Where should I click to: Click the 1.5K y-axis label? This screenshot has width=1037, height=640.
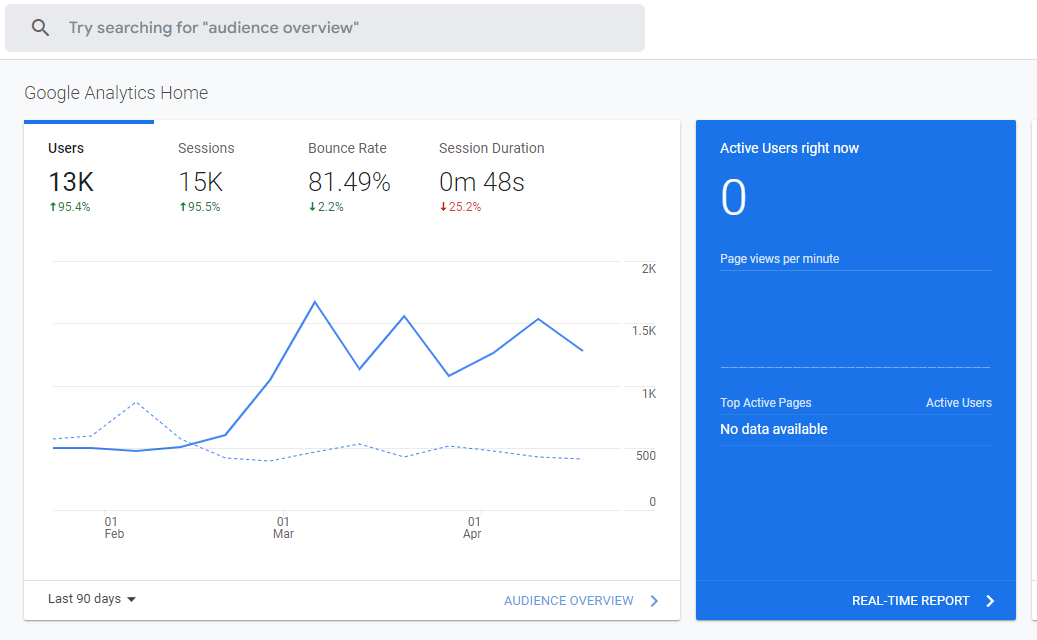click(x=643, y=331)
